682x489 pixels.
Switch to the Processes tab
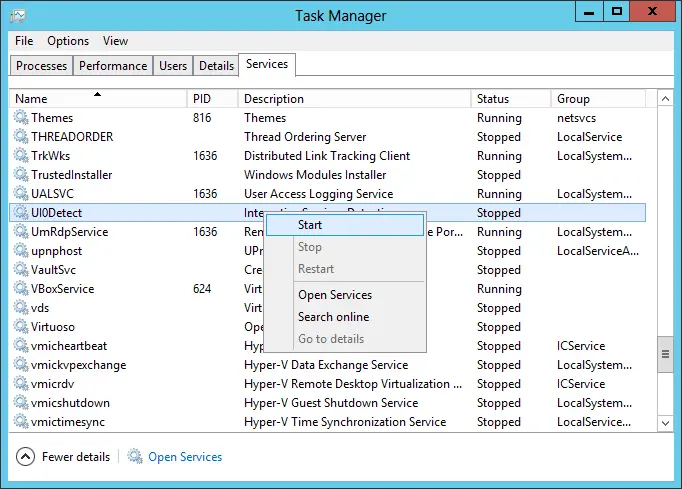pos(41,66)
